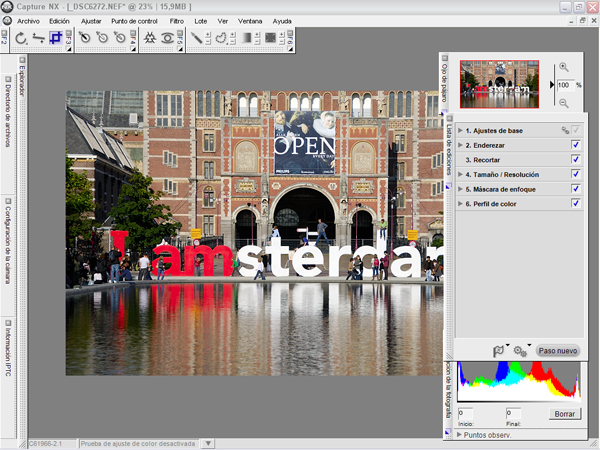Click the lasso plus mode button
This screenshot has height=450, width=600.
pyautogui.click(x=233, y=34)
